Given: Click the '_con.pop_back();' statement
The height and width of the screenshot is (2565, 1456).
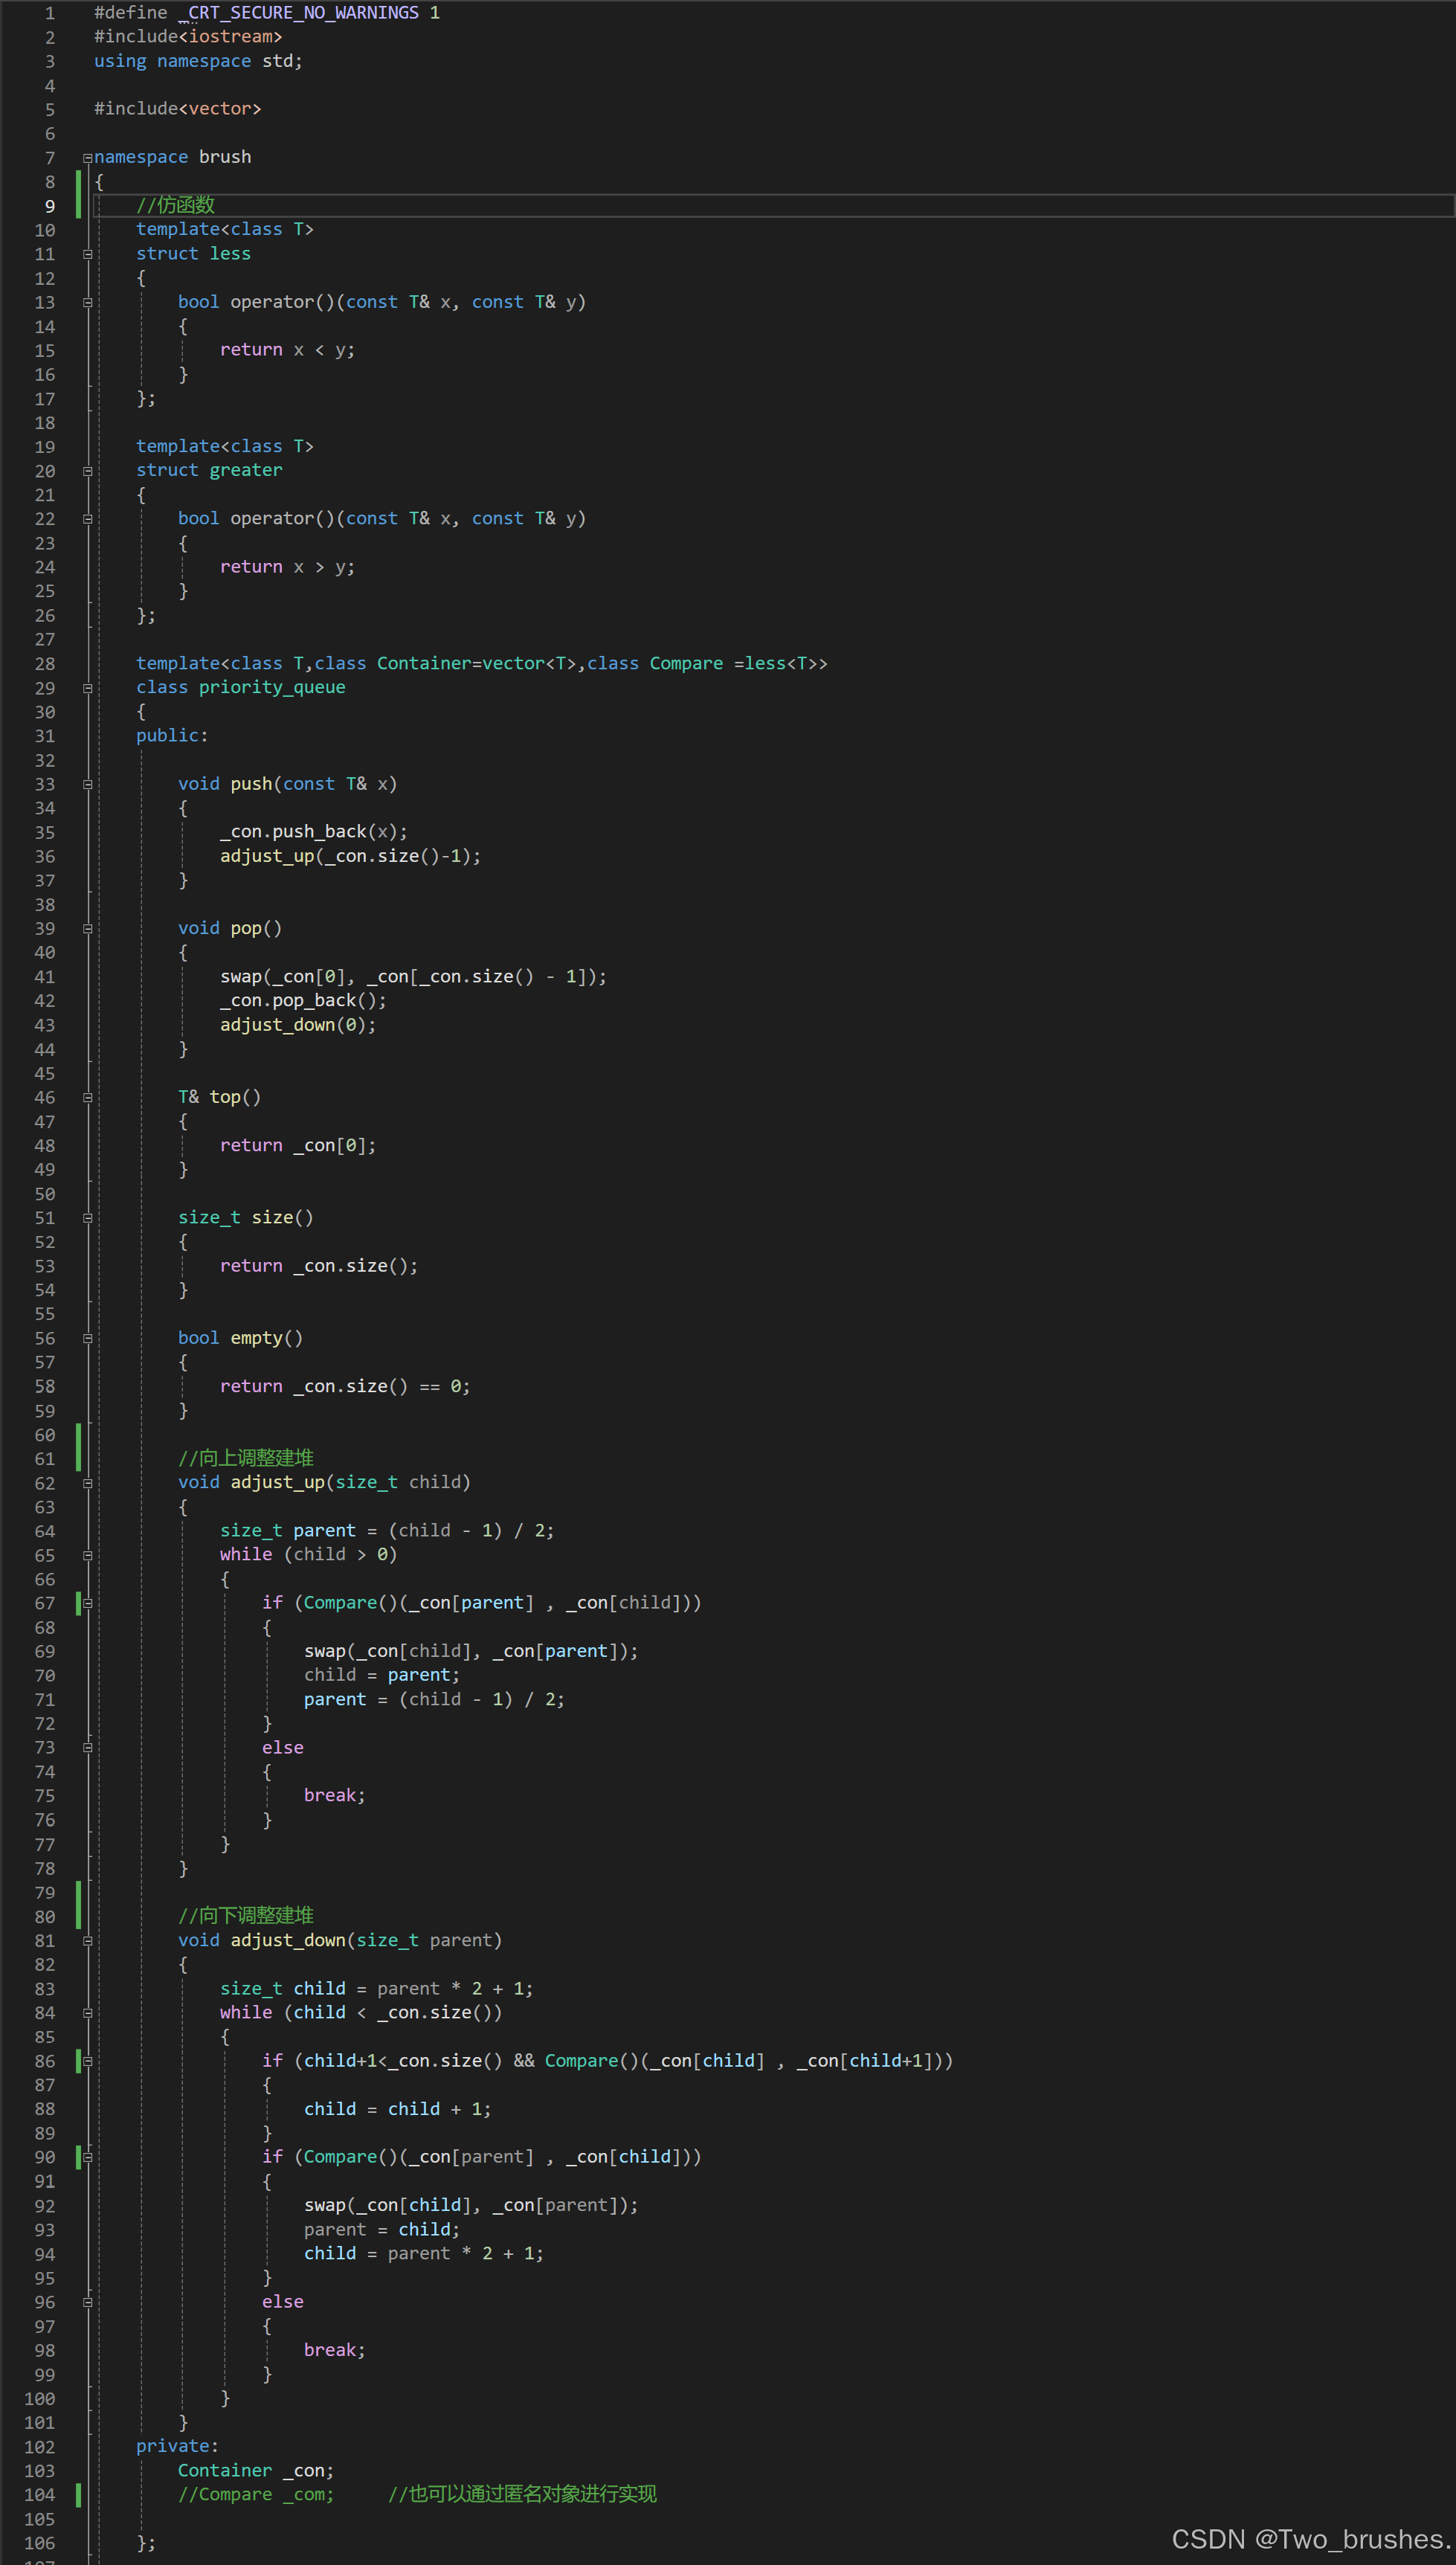Looking at the screenshot, I should [303, 1001].
